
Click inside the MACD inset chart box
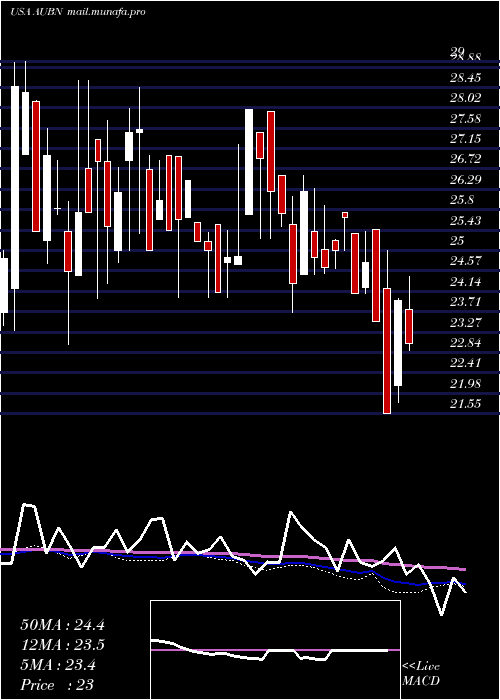coord(275,650)
